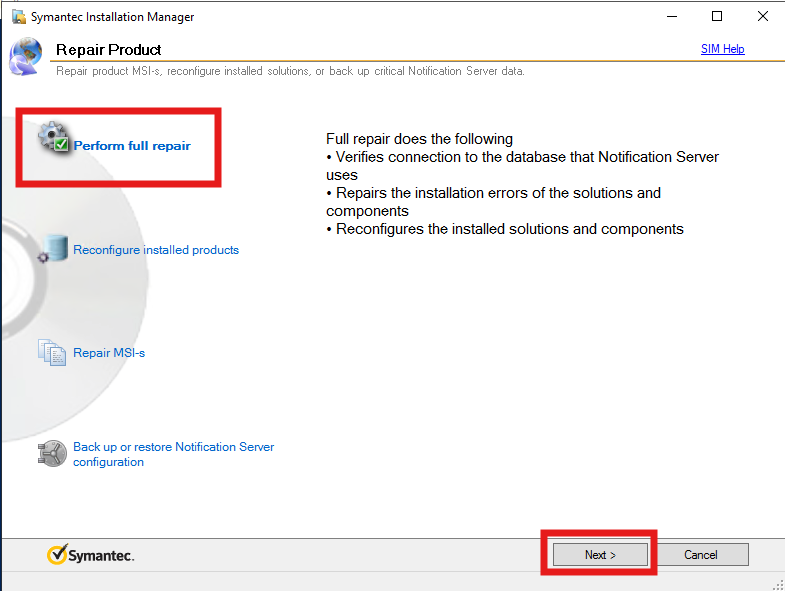The image size is (785, 591).
Task: Maximize the Installation Manager window
Action: (717, 17)
